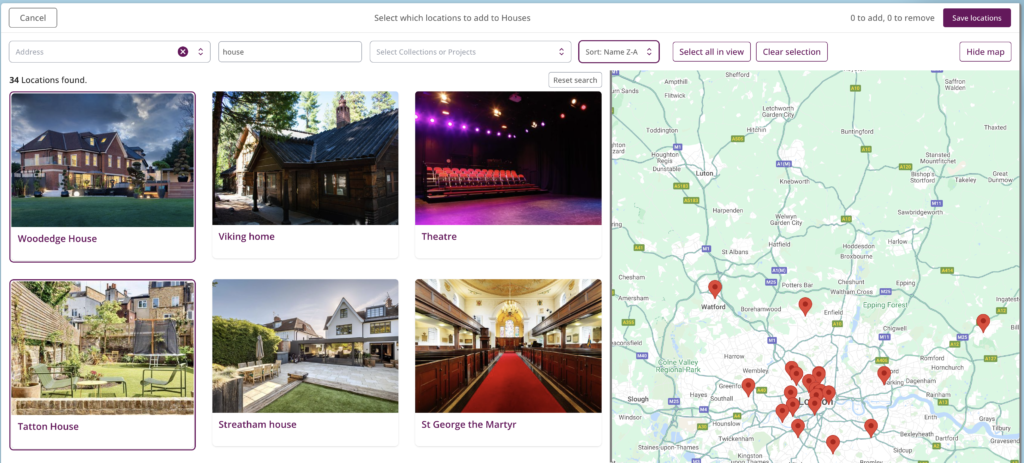Viewport: 1024px width, 463px height.
Task: Click the "Select which locations to add to Houses" heading
Action: pos(452,18)
